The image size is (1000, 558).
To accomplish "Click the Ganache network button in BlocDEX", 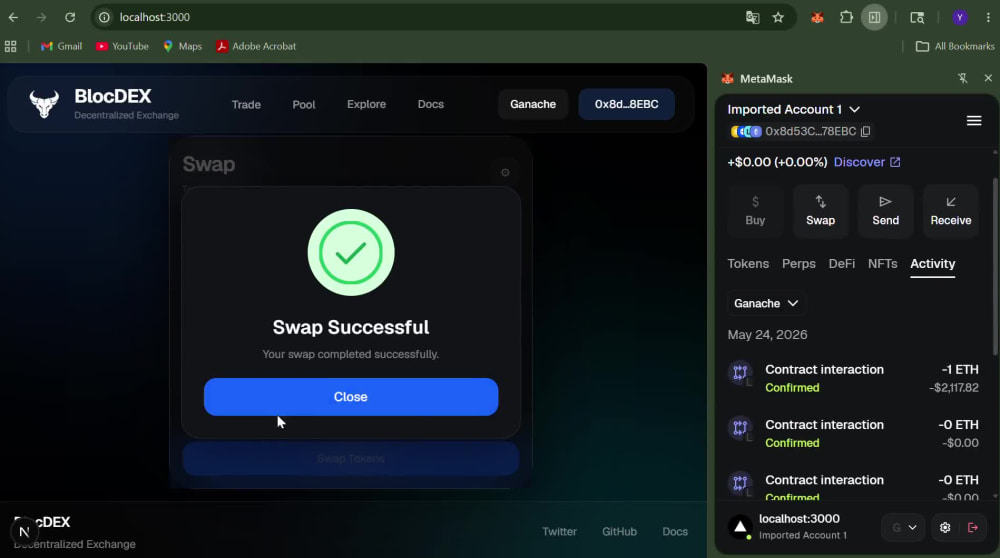I will click(x=533, y=104).
